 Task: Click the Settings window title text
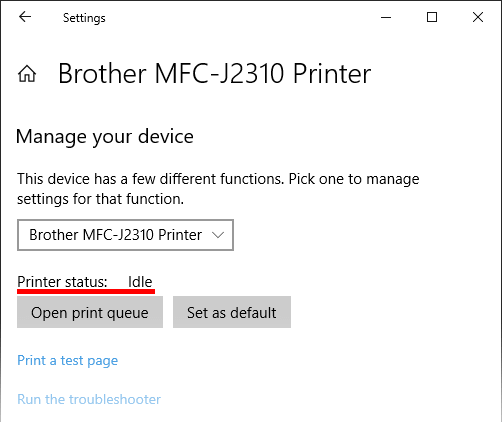(x=84, y=18)
